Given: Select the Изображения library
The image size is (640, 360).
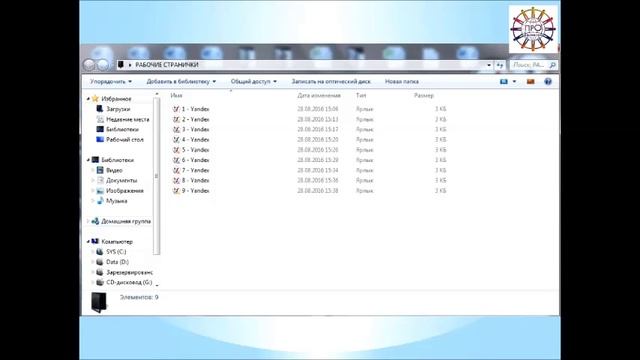Looking at the screenshot, I should 124,191.
